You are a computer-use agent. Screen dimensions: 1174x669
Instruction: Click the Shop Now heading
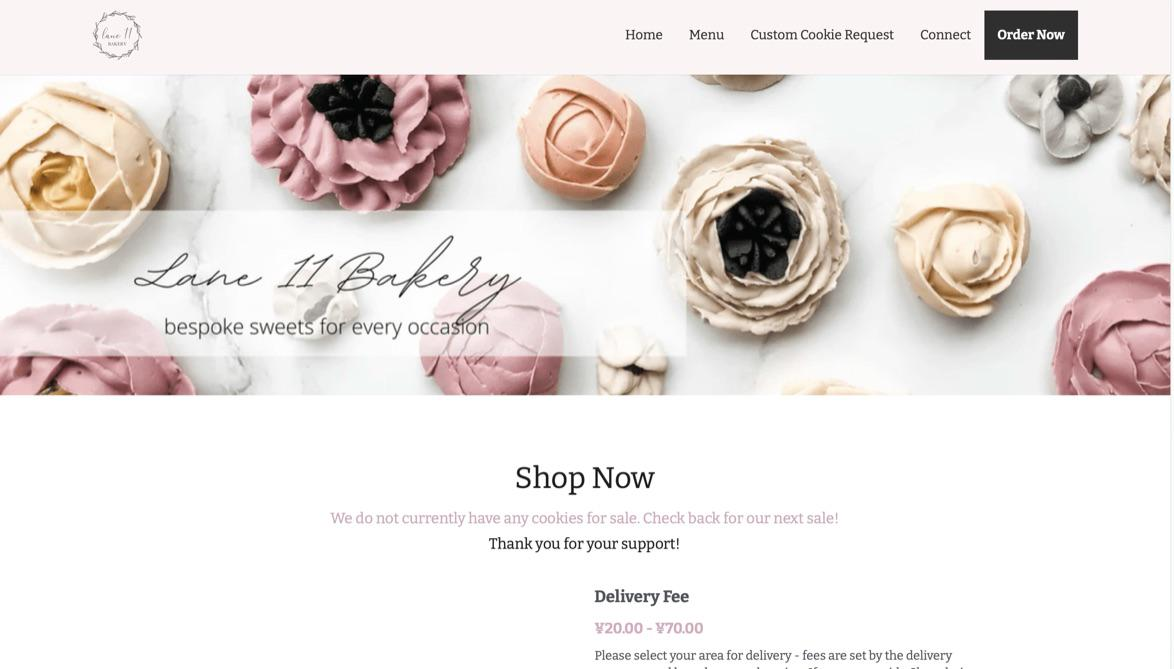click(585, 477)
